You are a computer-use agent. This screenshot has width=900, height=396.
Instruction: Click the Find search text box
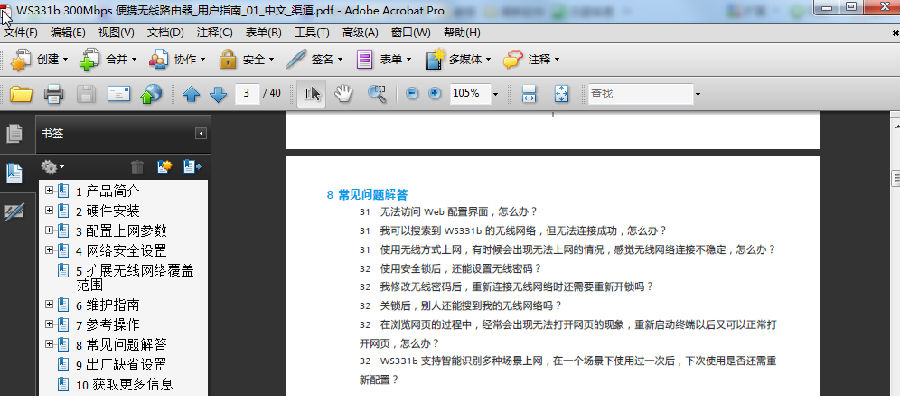coord(641,94)
